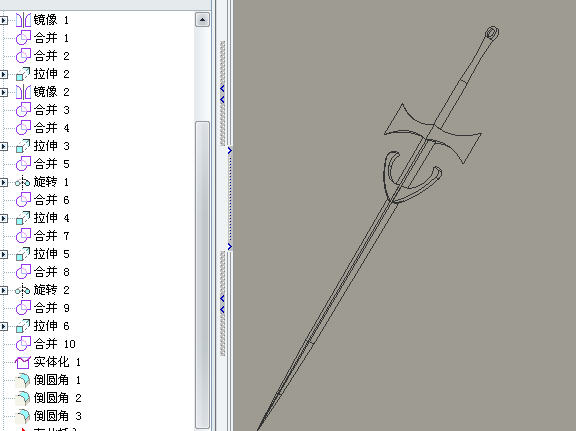Click the model tree vertical scrollbar thumb
The image size is (576, 431).
coord(202,274)
